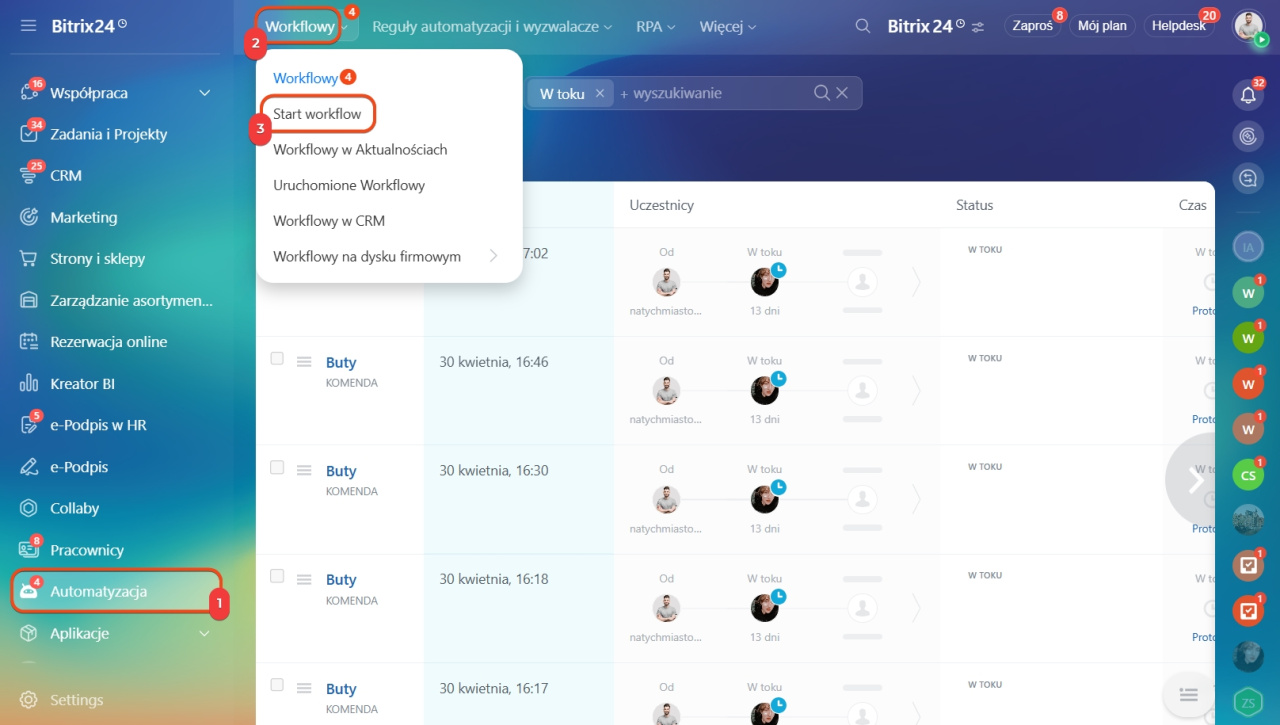Select Workflowy in the dropdown menu
1280x725 pixels.
tap(305, 78)
